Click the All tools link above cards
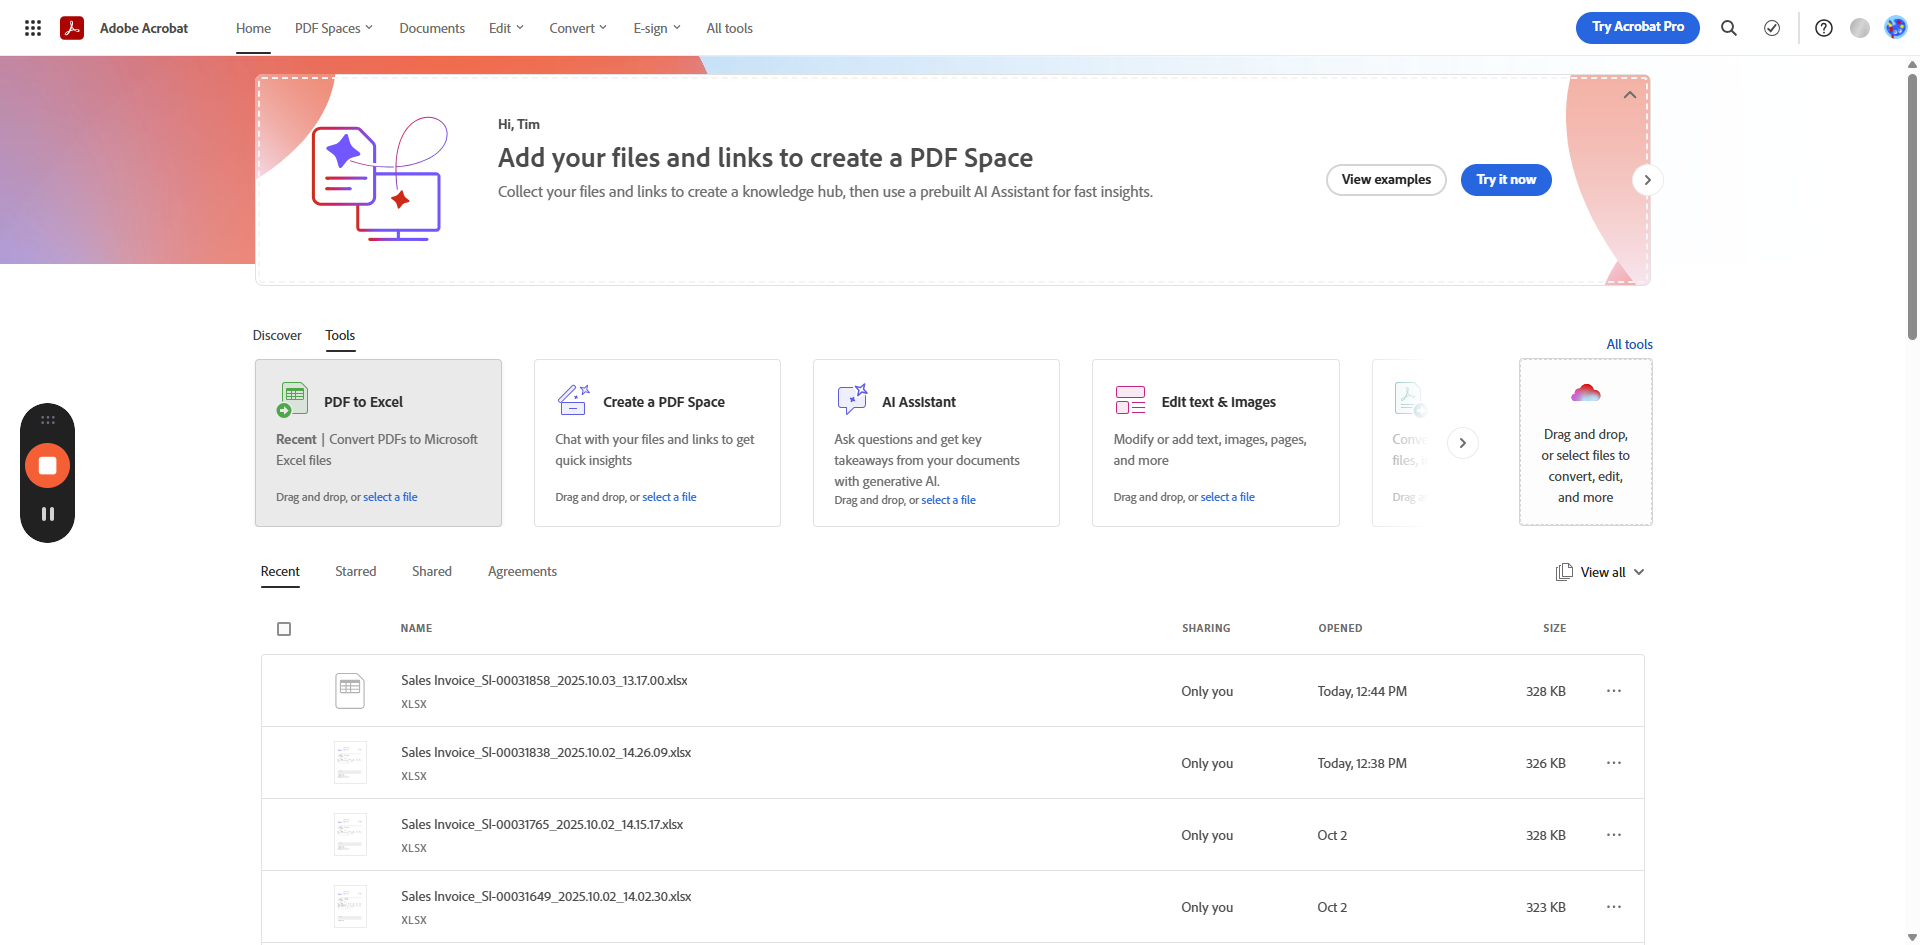The image size is (1920, 945). click(1629, 344)
